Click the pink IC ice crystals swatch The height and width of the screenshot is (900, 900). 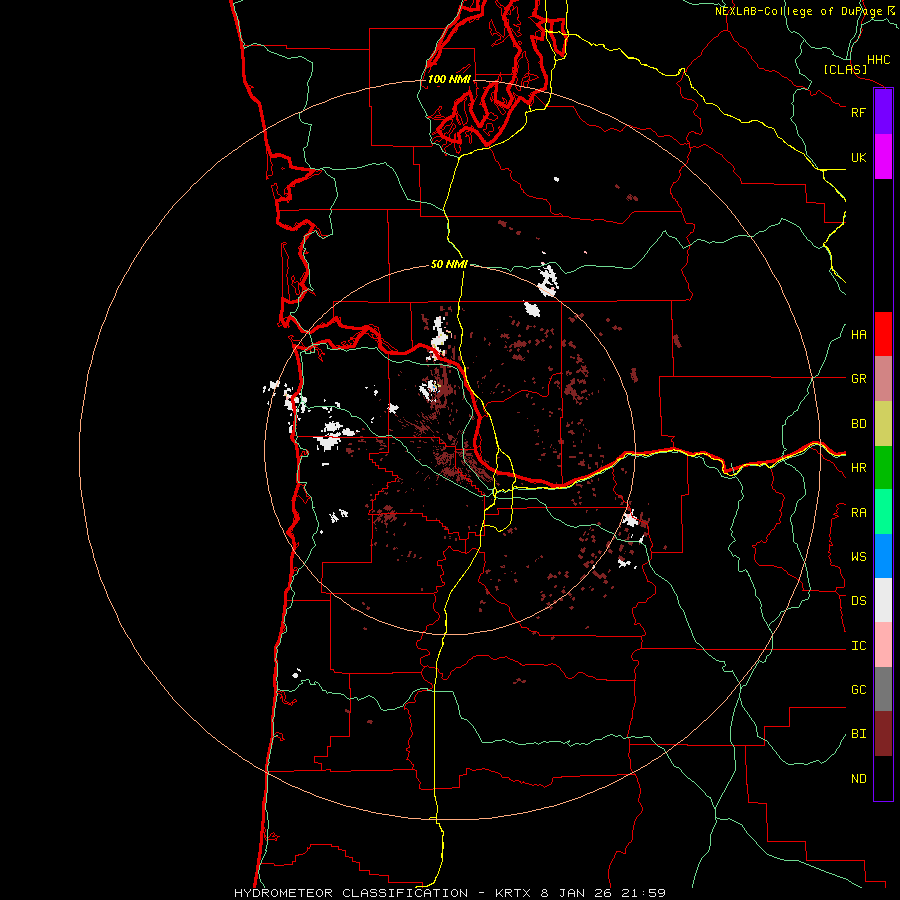pos(883,645)
